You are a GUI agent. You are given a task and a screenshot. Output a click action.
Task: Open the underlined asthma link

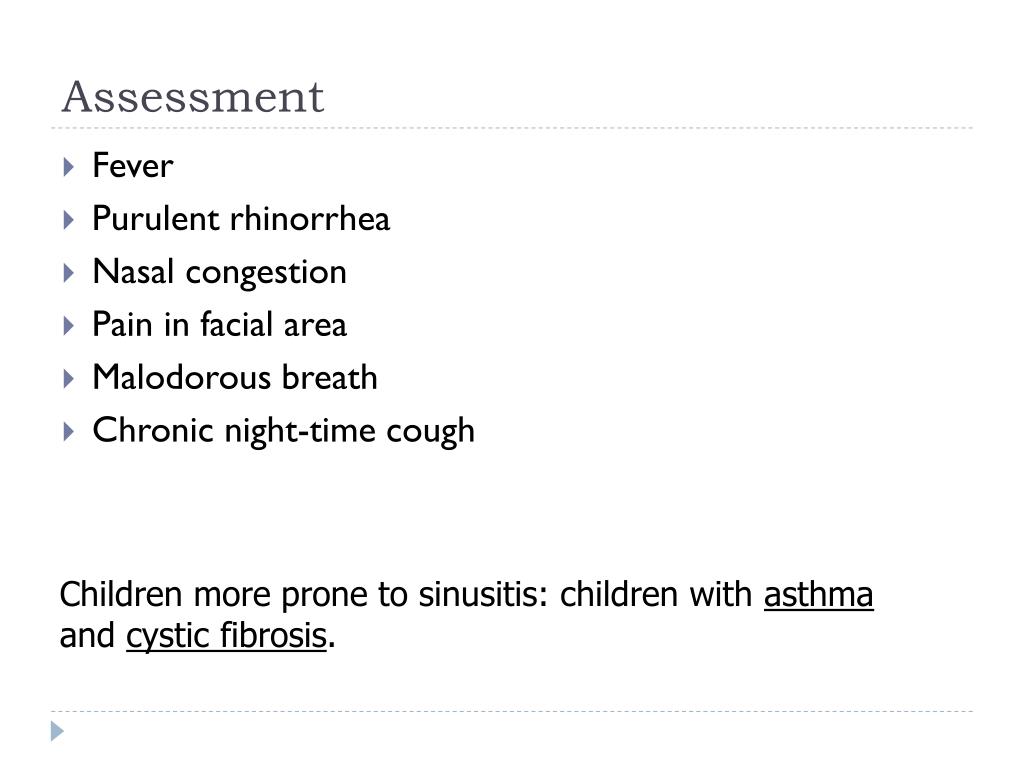pyautogui.click(x=818, y=594)
